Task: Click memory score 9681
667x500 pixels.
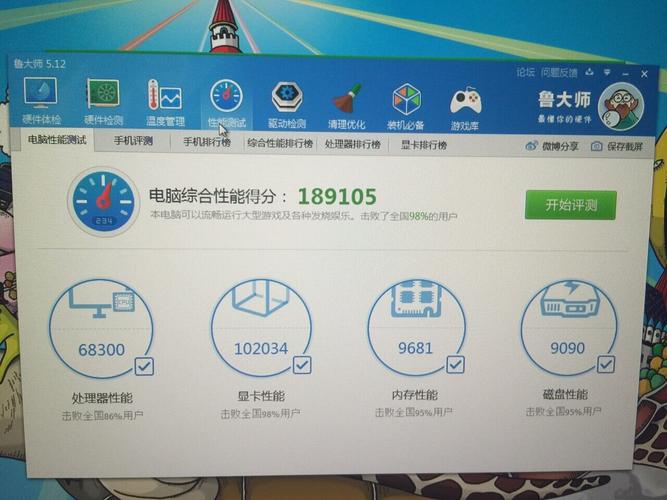Action: click(415, 348)
